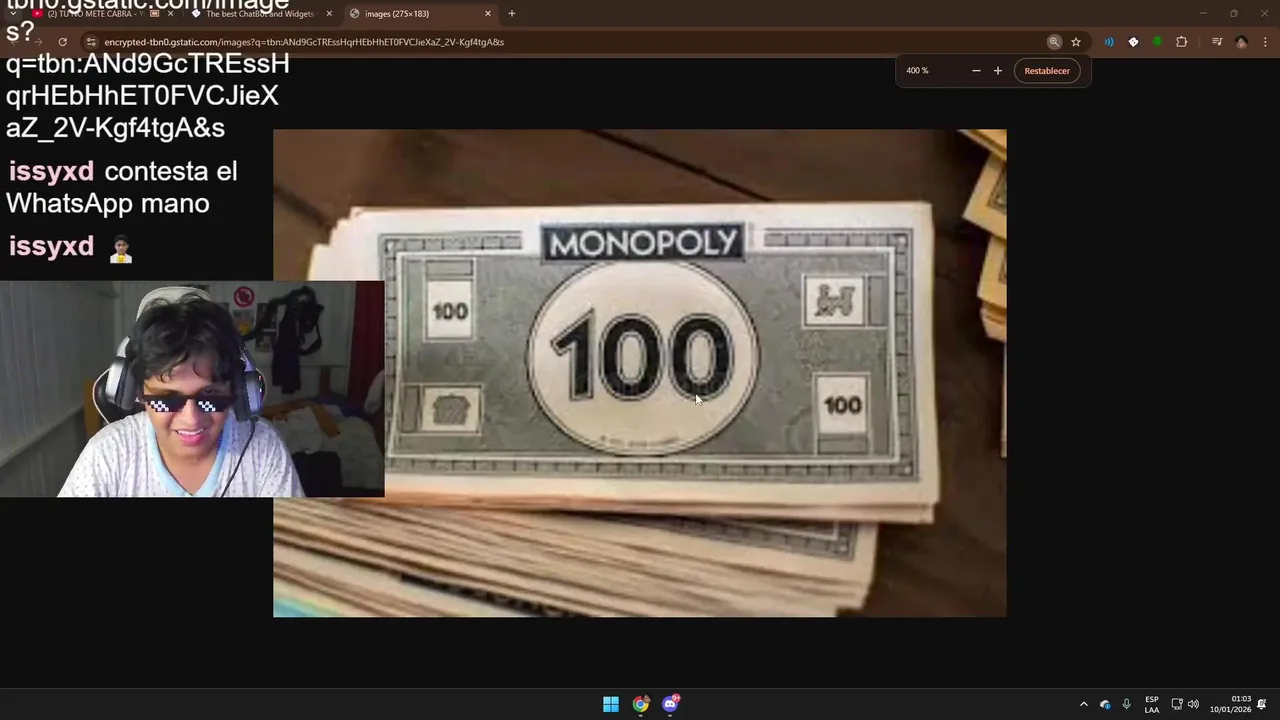Switch to The best ChatBot and Widgets tab
This screenshot has height=720, width=1280.
click(260, 14)
